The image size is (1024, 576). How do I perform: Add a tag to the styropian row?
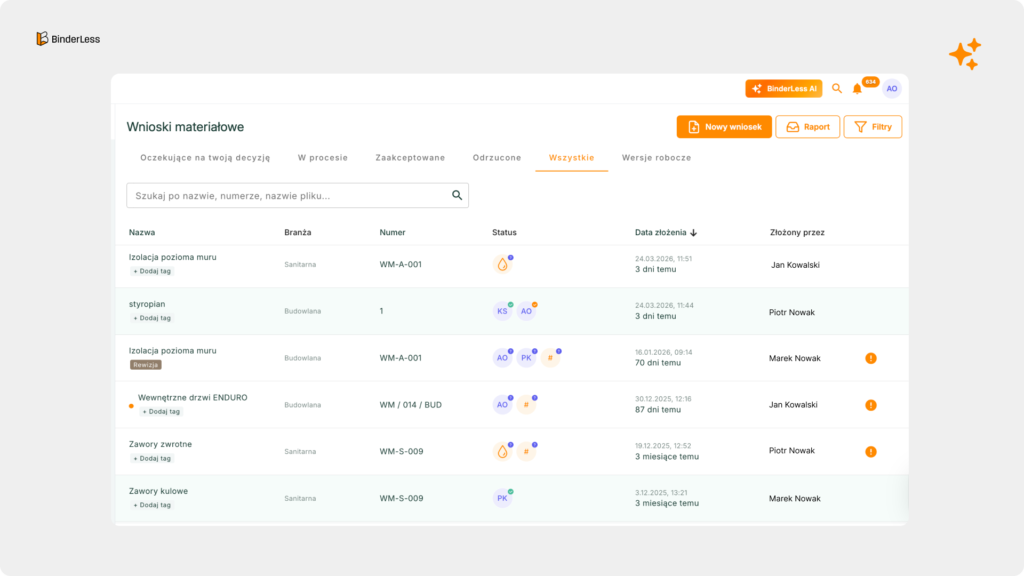pos(153,318)
